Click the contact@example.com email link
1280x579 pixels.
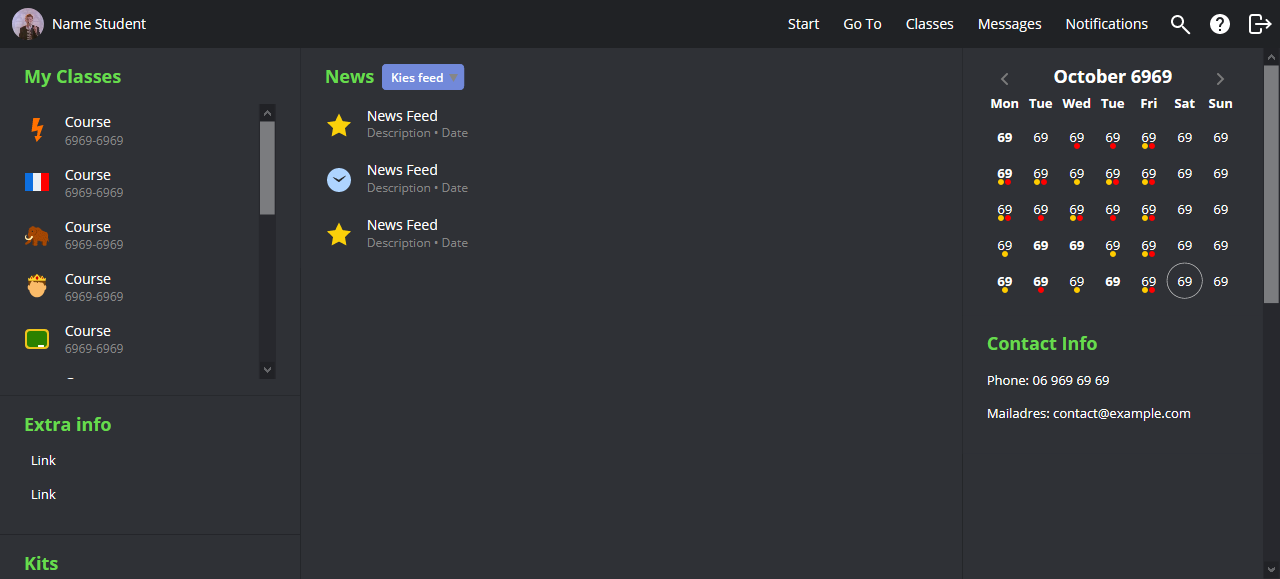click(1121, 413)
